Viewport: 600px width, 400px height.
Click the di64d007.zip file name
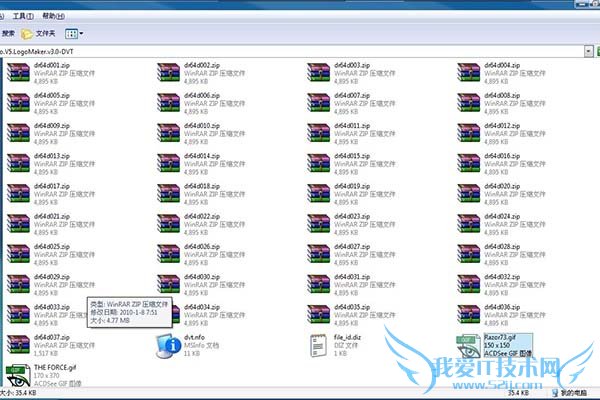[x=352, y=96]
